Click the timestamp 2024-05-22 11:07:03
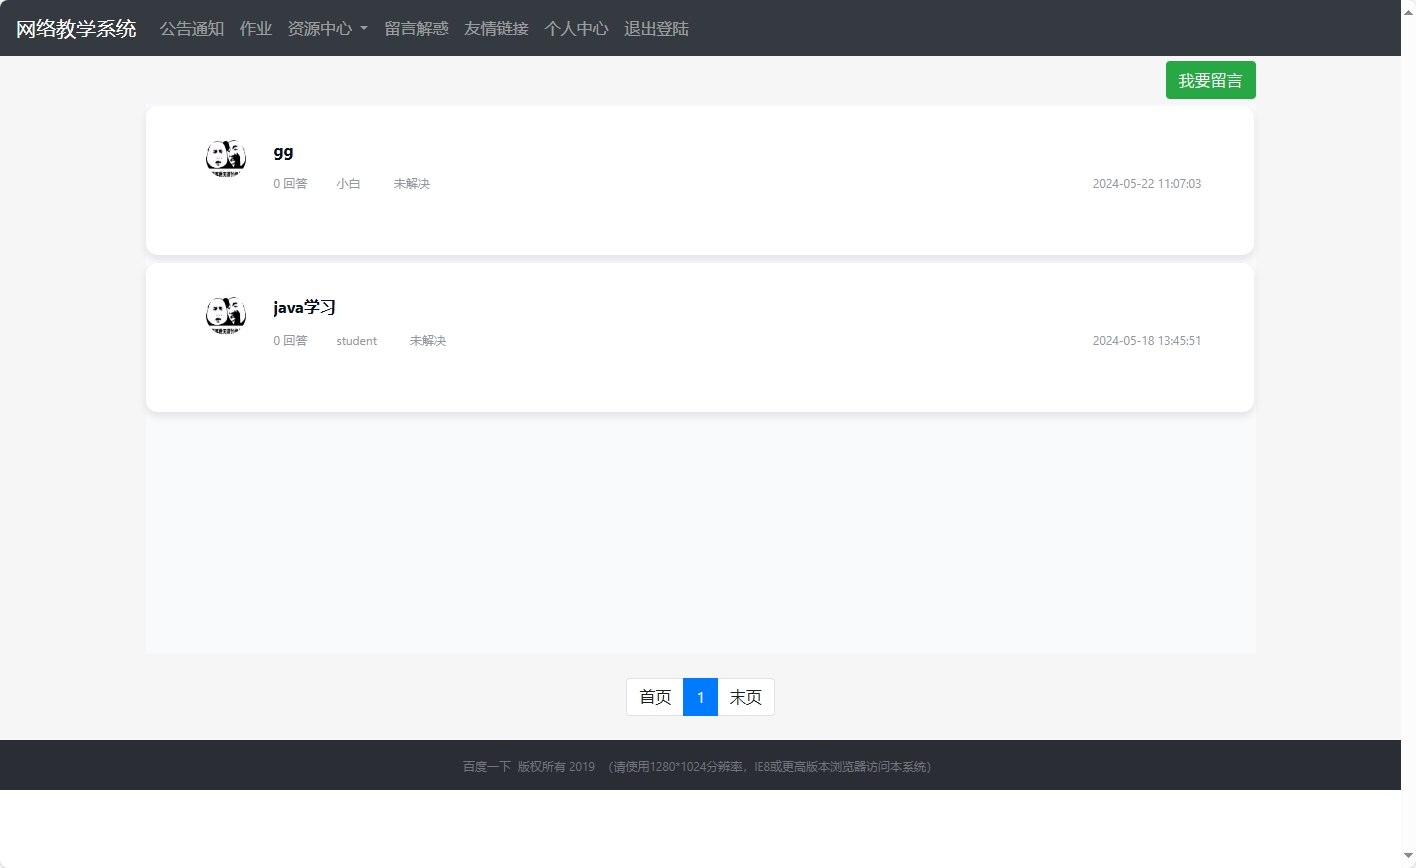 tap(1147, 184)
